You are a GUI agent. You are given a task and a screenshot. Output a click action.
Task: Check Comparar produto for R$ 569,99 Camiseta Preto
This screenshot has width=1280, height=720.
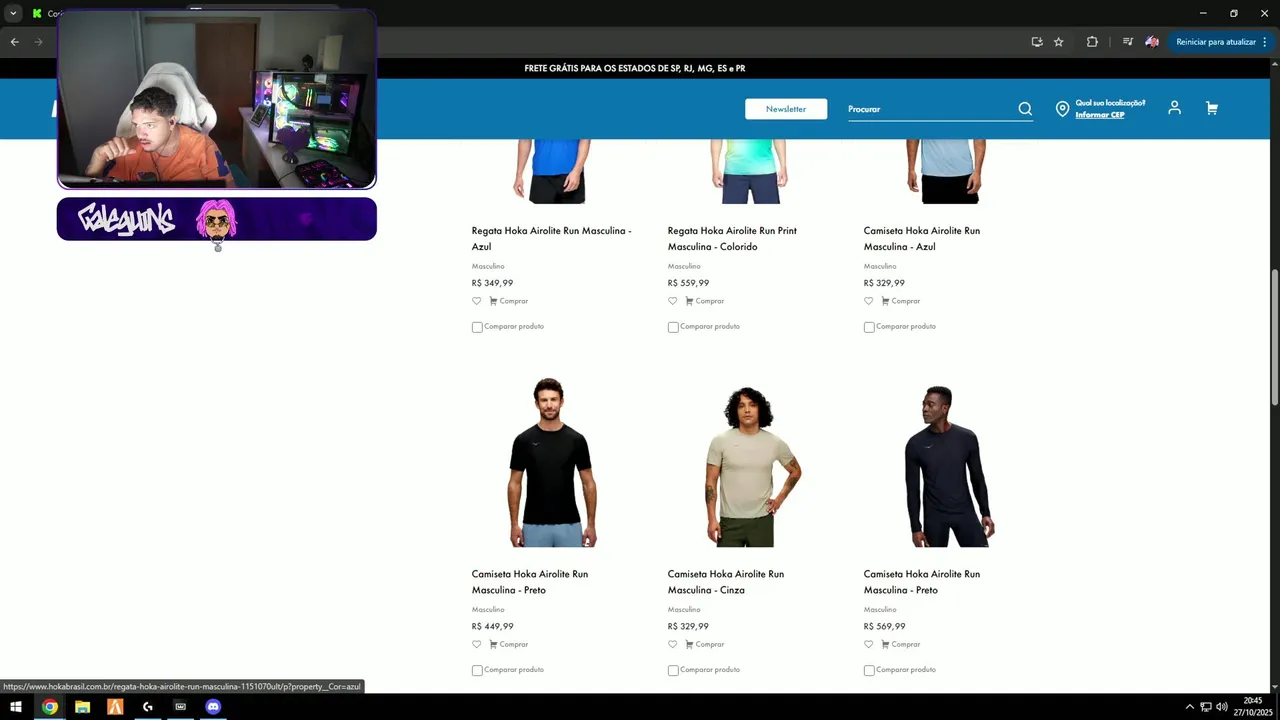pyautogui.click(x=869, y=670)
